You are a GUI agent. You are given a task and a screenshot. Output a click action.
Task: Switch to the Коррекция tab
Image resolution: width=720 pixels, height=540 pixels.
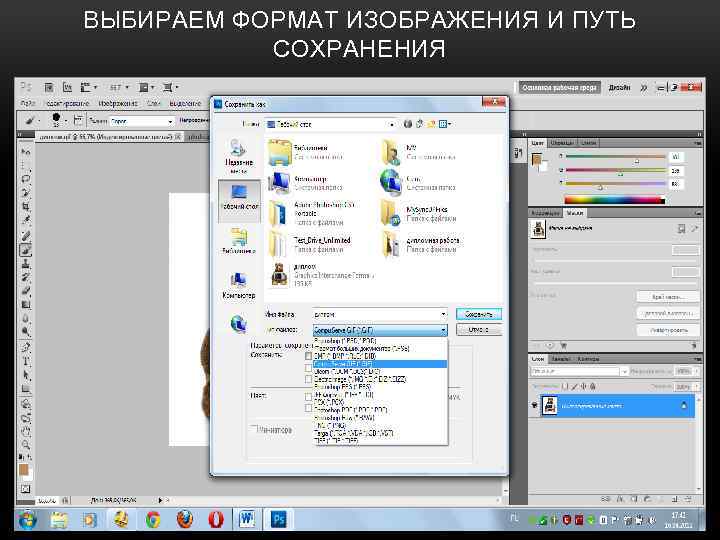(x=545, y=213)
